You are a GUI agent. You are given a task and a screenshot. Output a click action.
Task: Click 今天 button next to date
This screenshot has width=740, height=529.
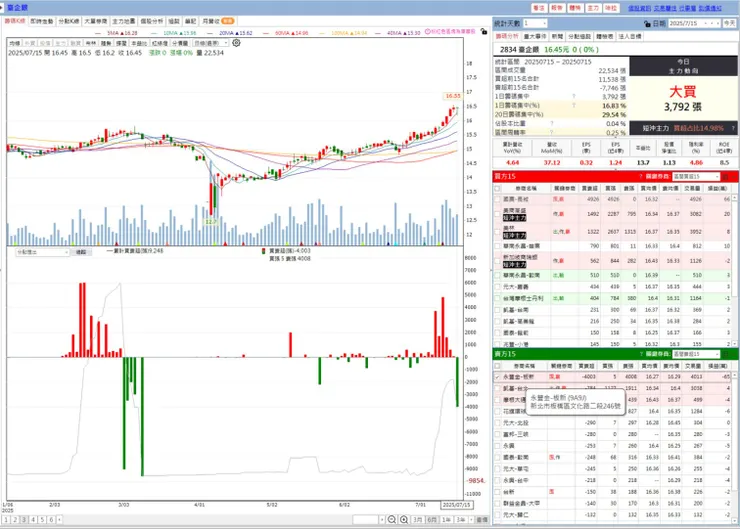(x=730, y=23)
